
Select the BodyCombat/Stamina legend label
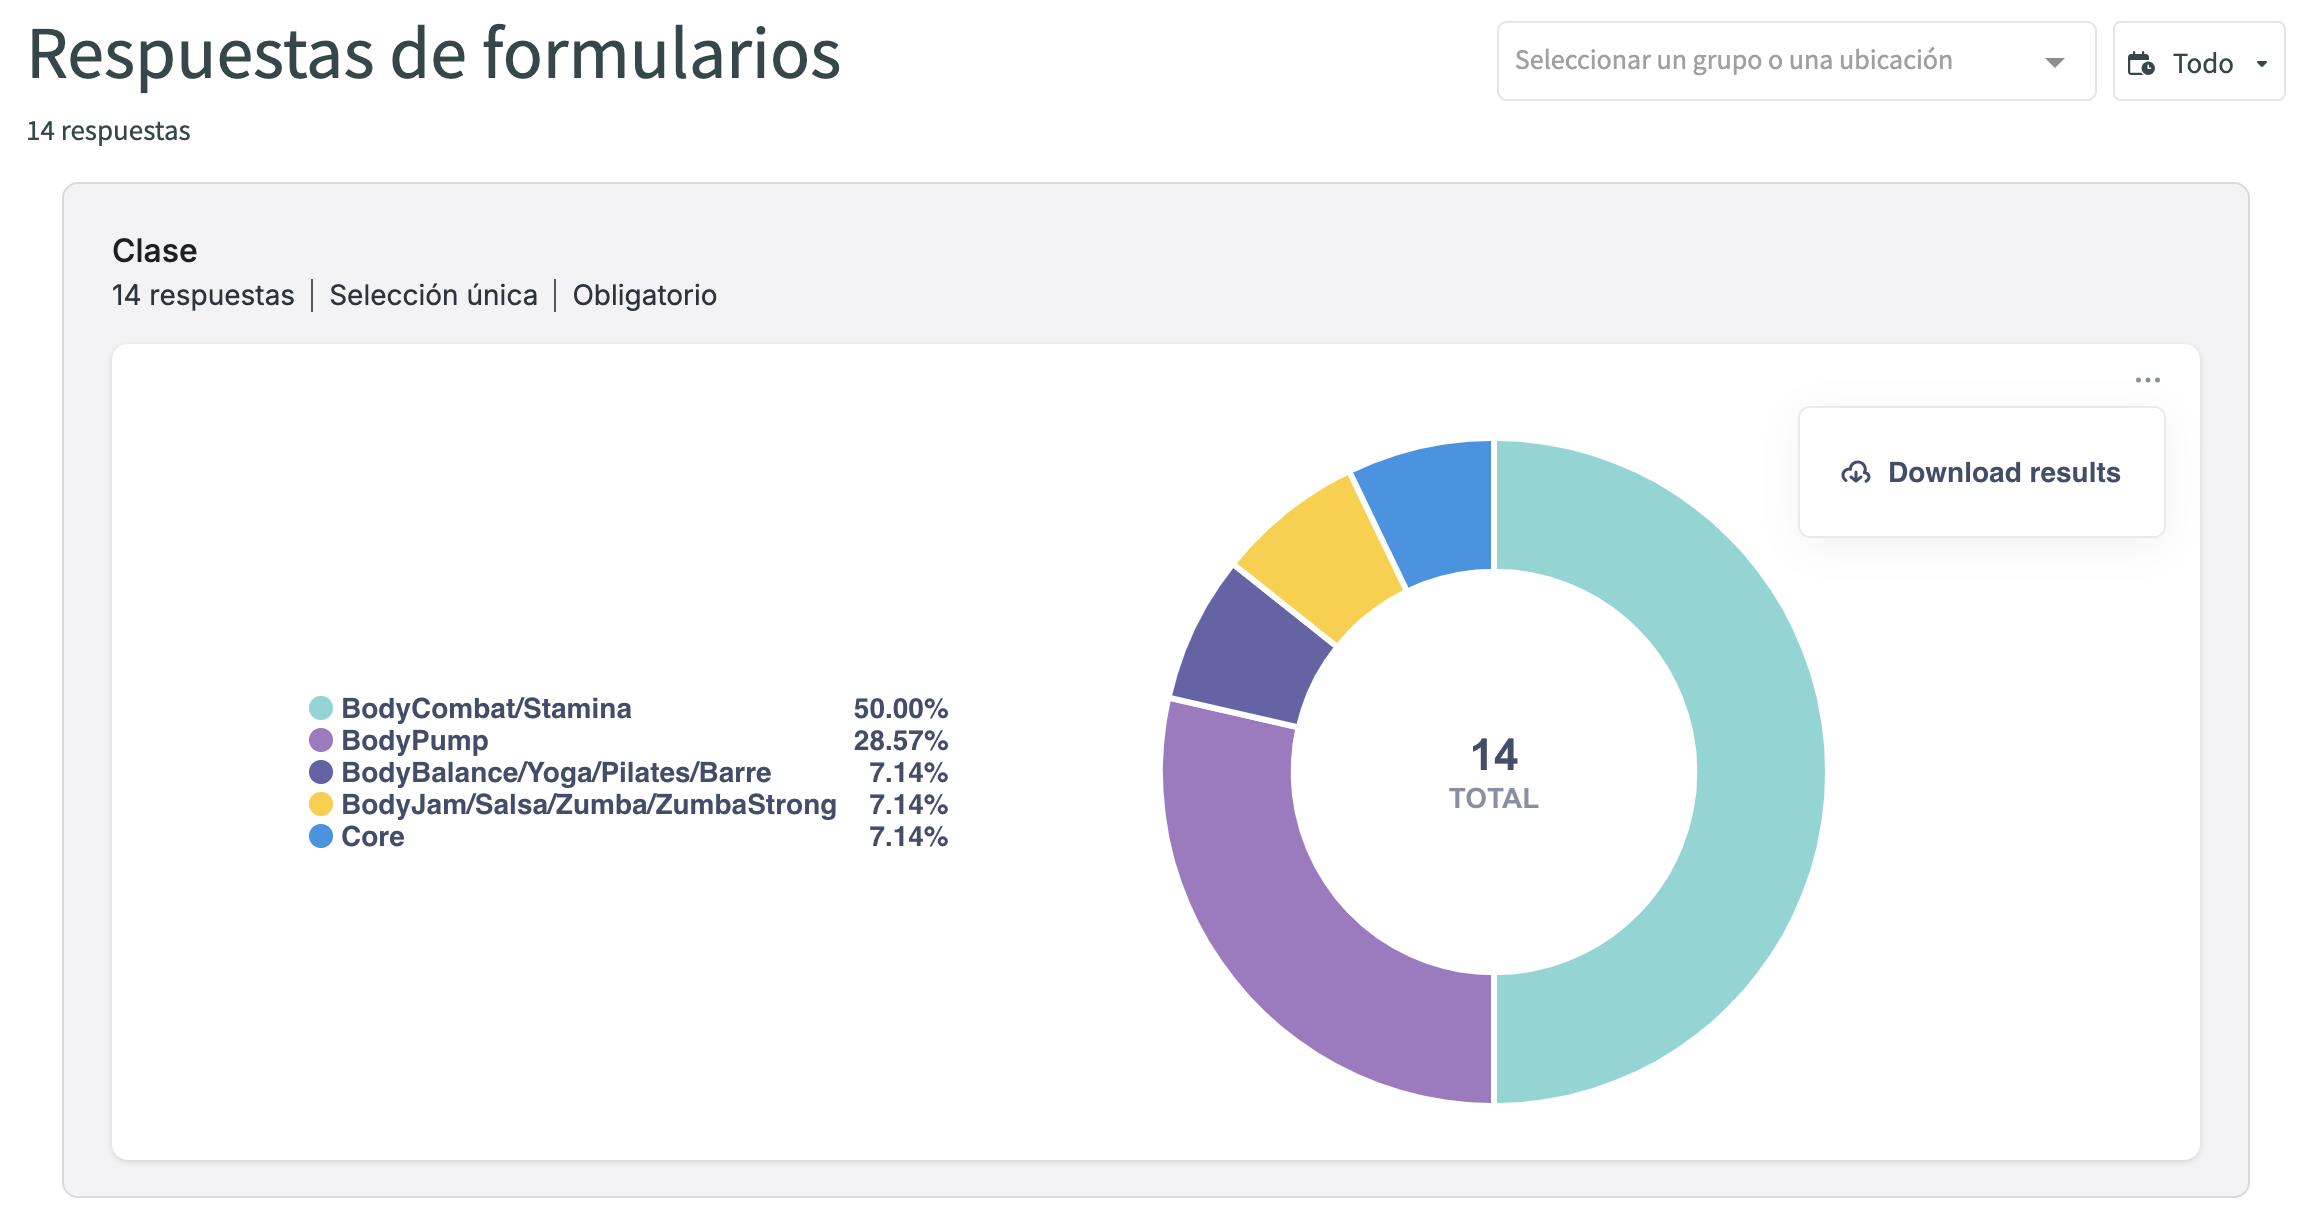(x=486, y=708)
